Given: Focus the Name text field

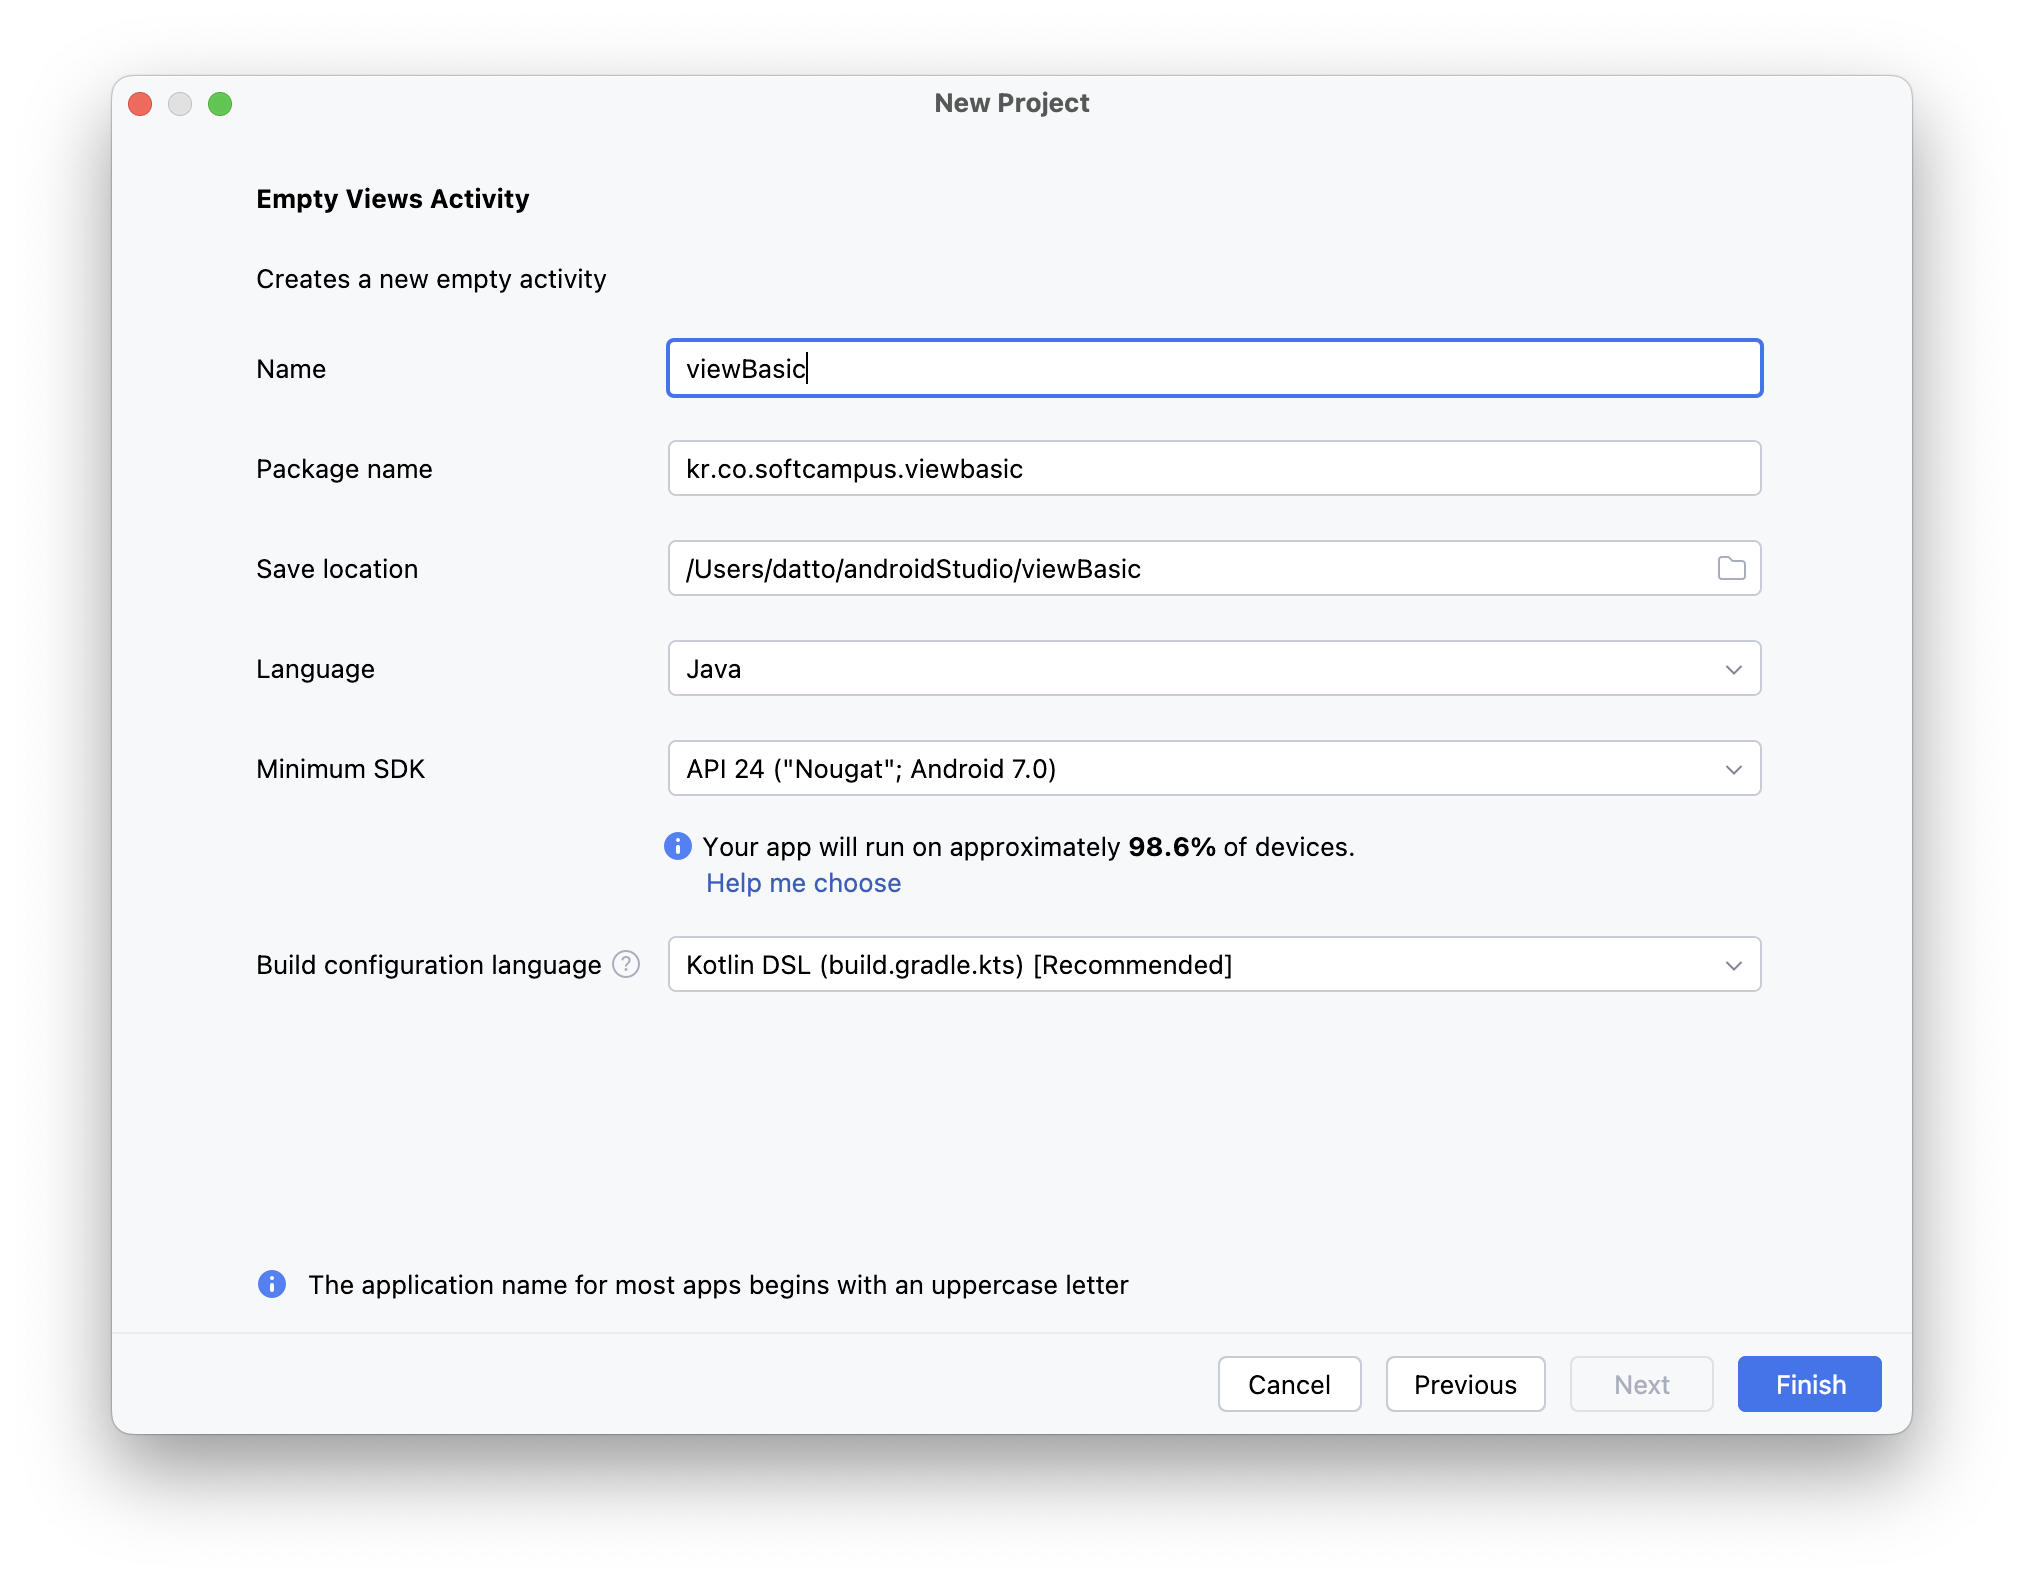Looking at the screenshot, I should (x=1214, y=368).
